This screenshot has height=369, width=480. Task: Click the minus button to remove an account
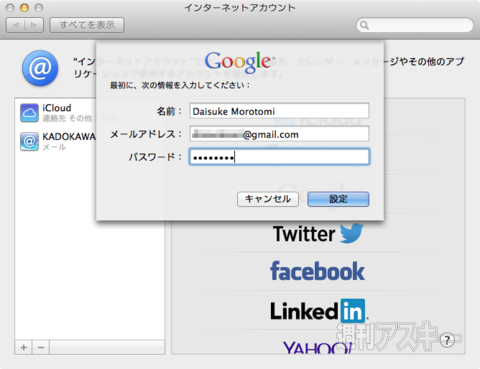[x=41, y=347]
